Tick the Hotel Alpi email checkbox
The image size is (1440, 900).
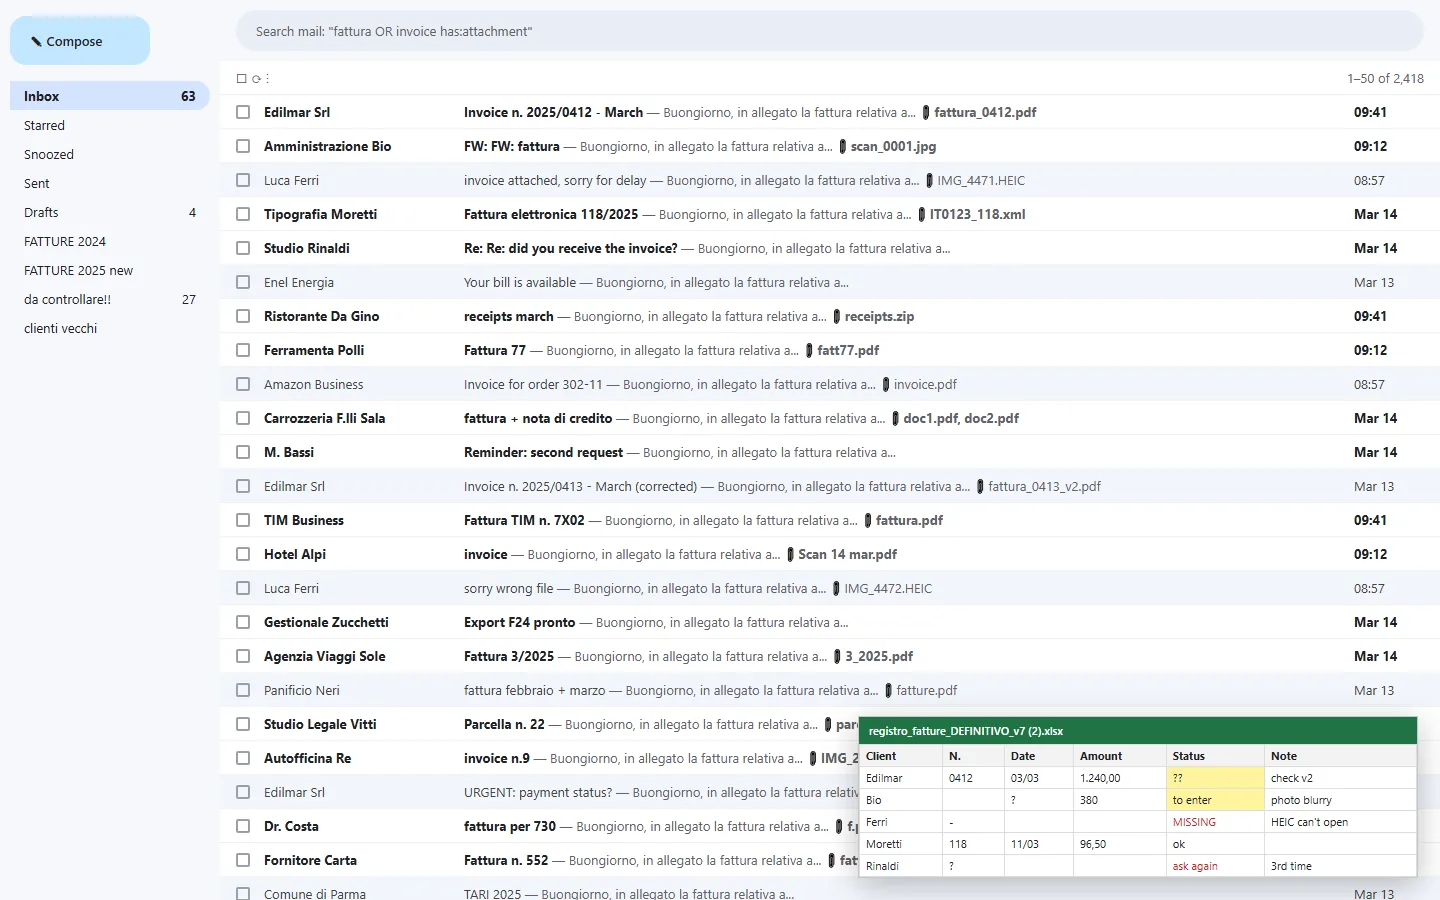(243, 554)
